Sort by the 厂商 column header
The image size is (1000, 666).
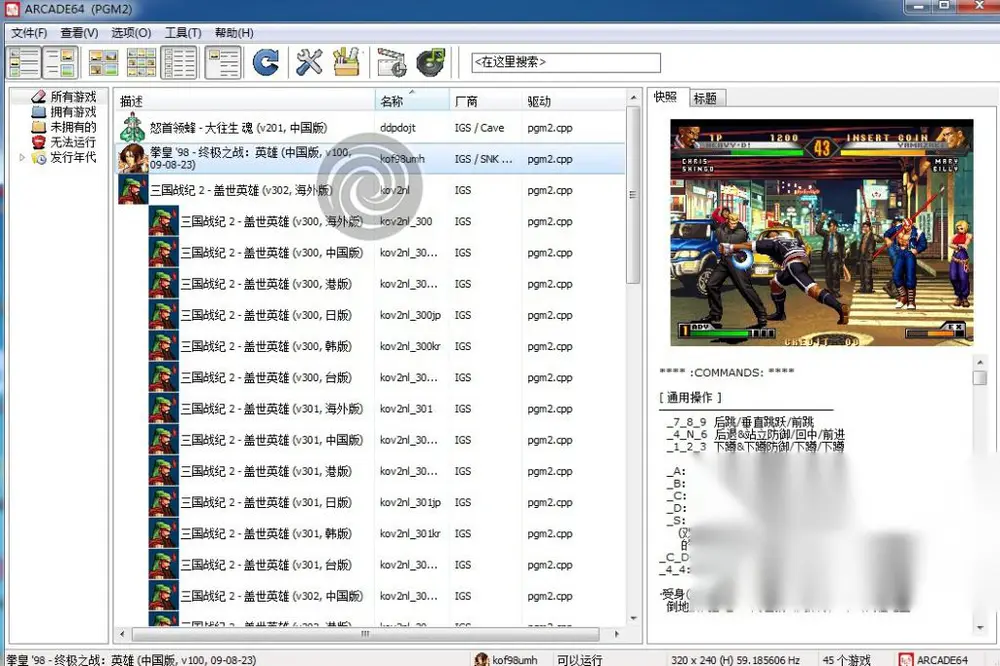485,101
